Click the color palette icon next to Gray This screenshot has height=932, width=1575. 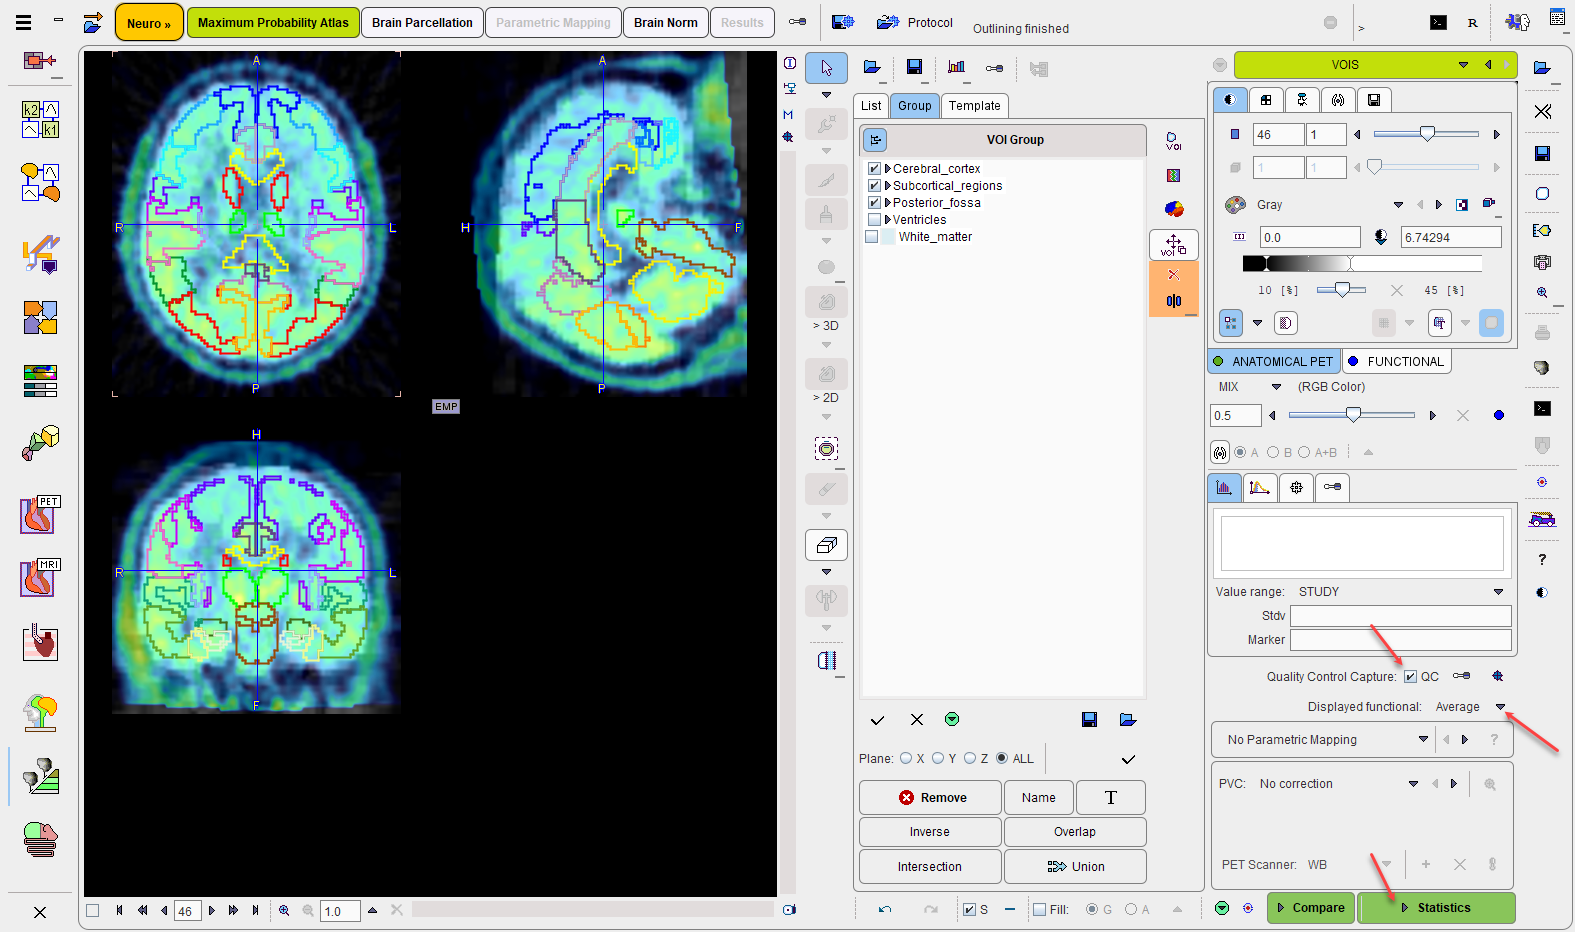[1235, 204]
